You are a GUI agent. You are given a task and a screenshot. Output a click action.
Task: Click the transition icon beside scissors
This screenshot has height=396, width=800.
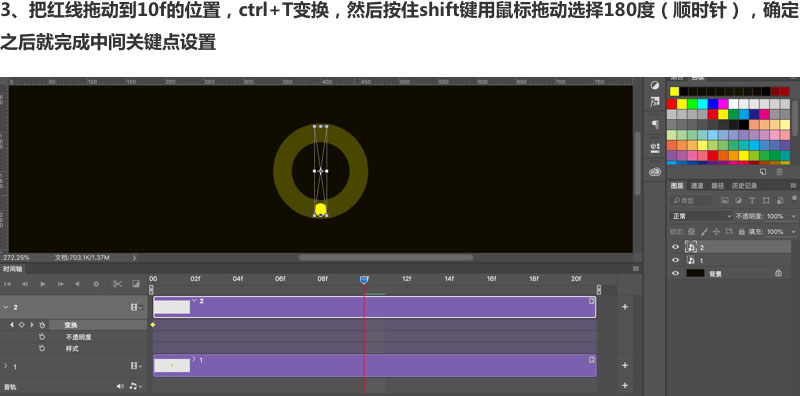pyautogui.click(x=136, y=284)
